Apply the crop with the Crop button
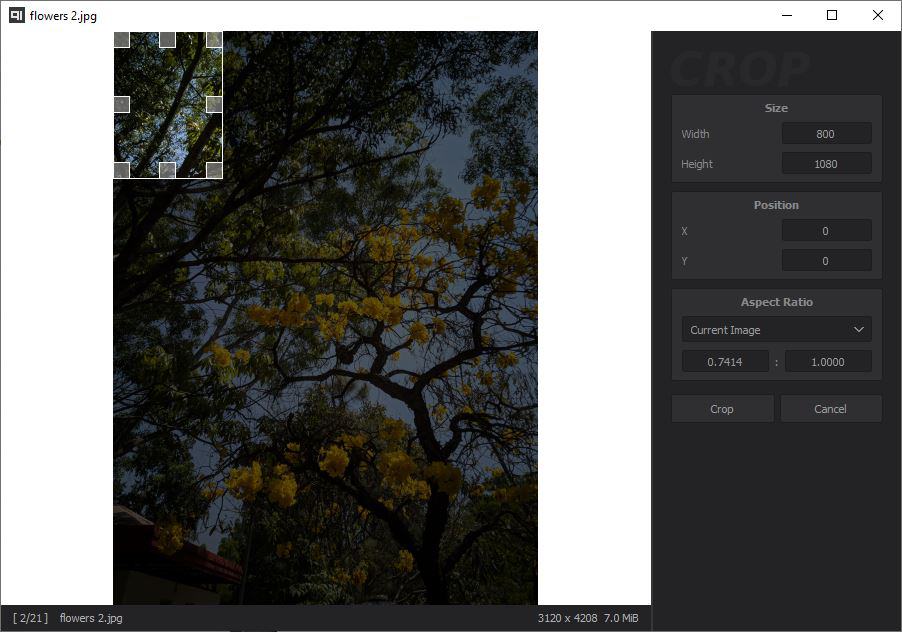This screenshot has width=902, height=632. (722, 408)
